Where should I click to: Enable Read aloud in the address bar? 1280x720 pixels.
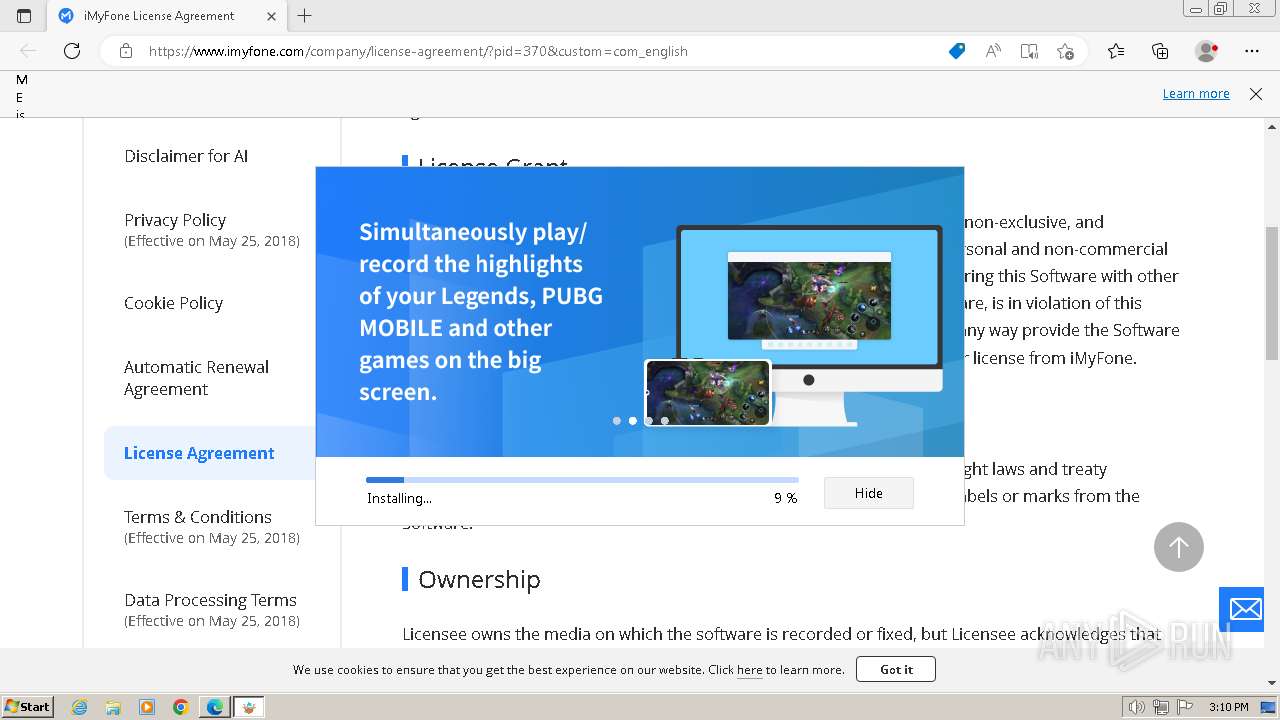993,51
